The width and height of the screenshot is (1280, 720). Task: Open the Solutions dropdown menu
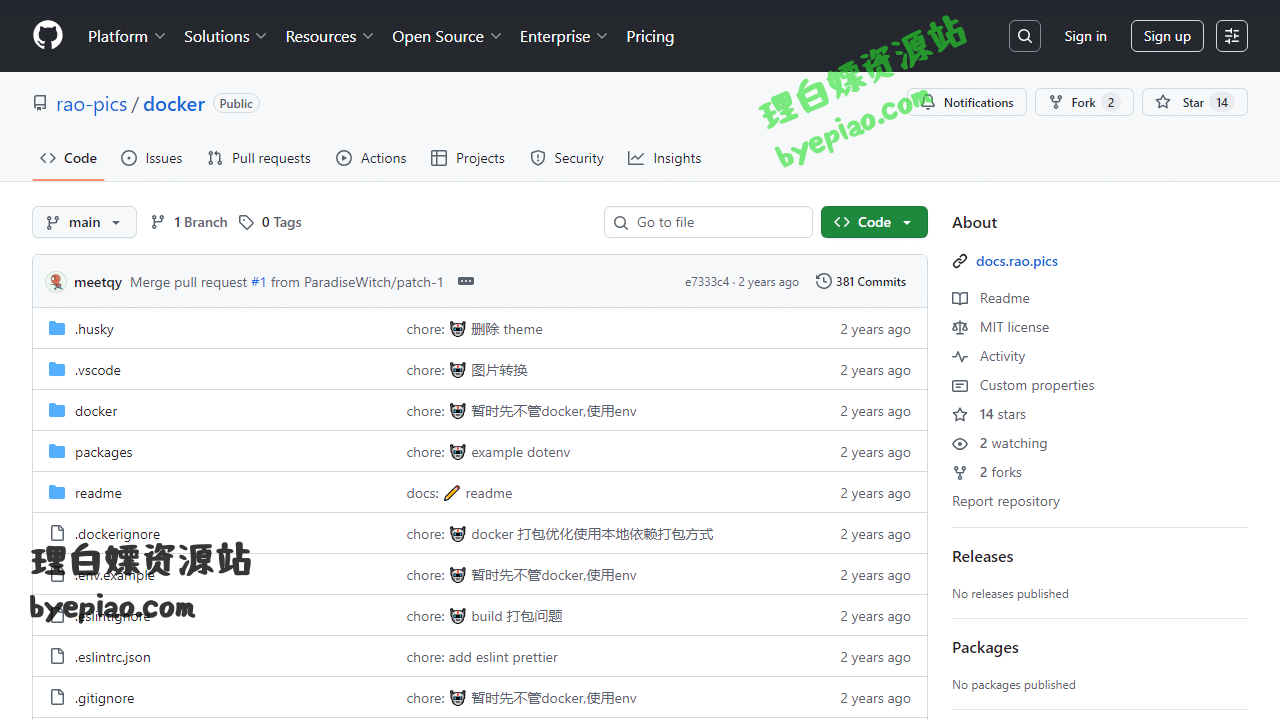point(225,36)
